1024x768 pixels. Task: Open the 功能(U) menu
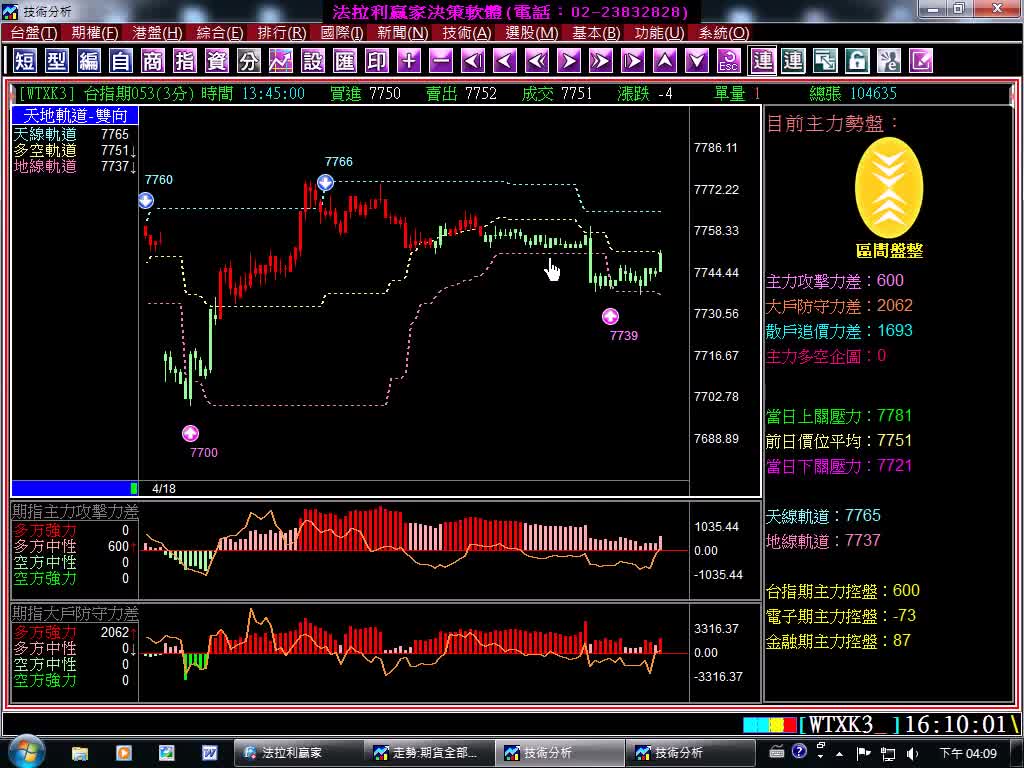tap(660, 33)
